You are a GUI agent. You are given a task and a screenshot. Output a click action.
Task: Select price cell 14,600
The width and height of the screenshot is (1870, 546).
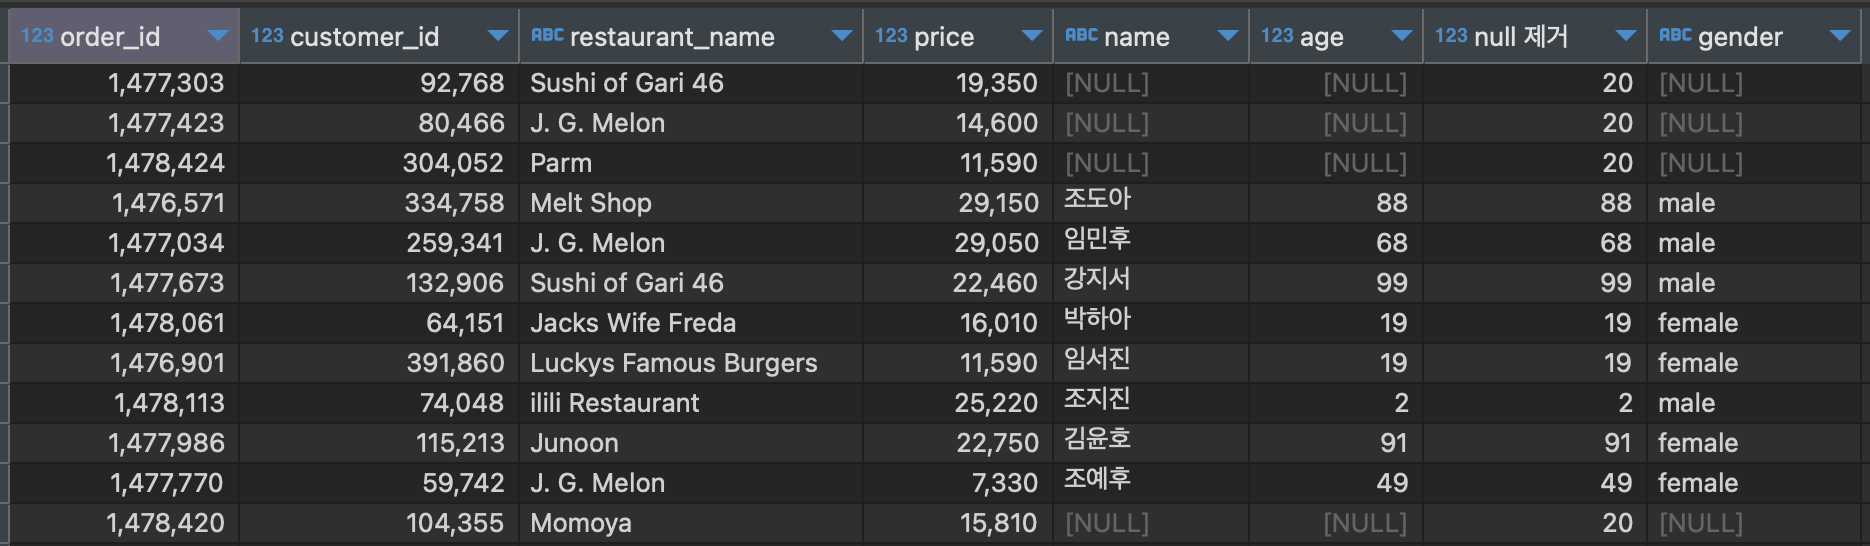point(958,123)
